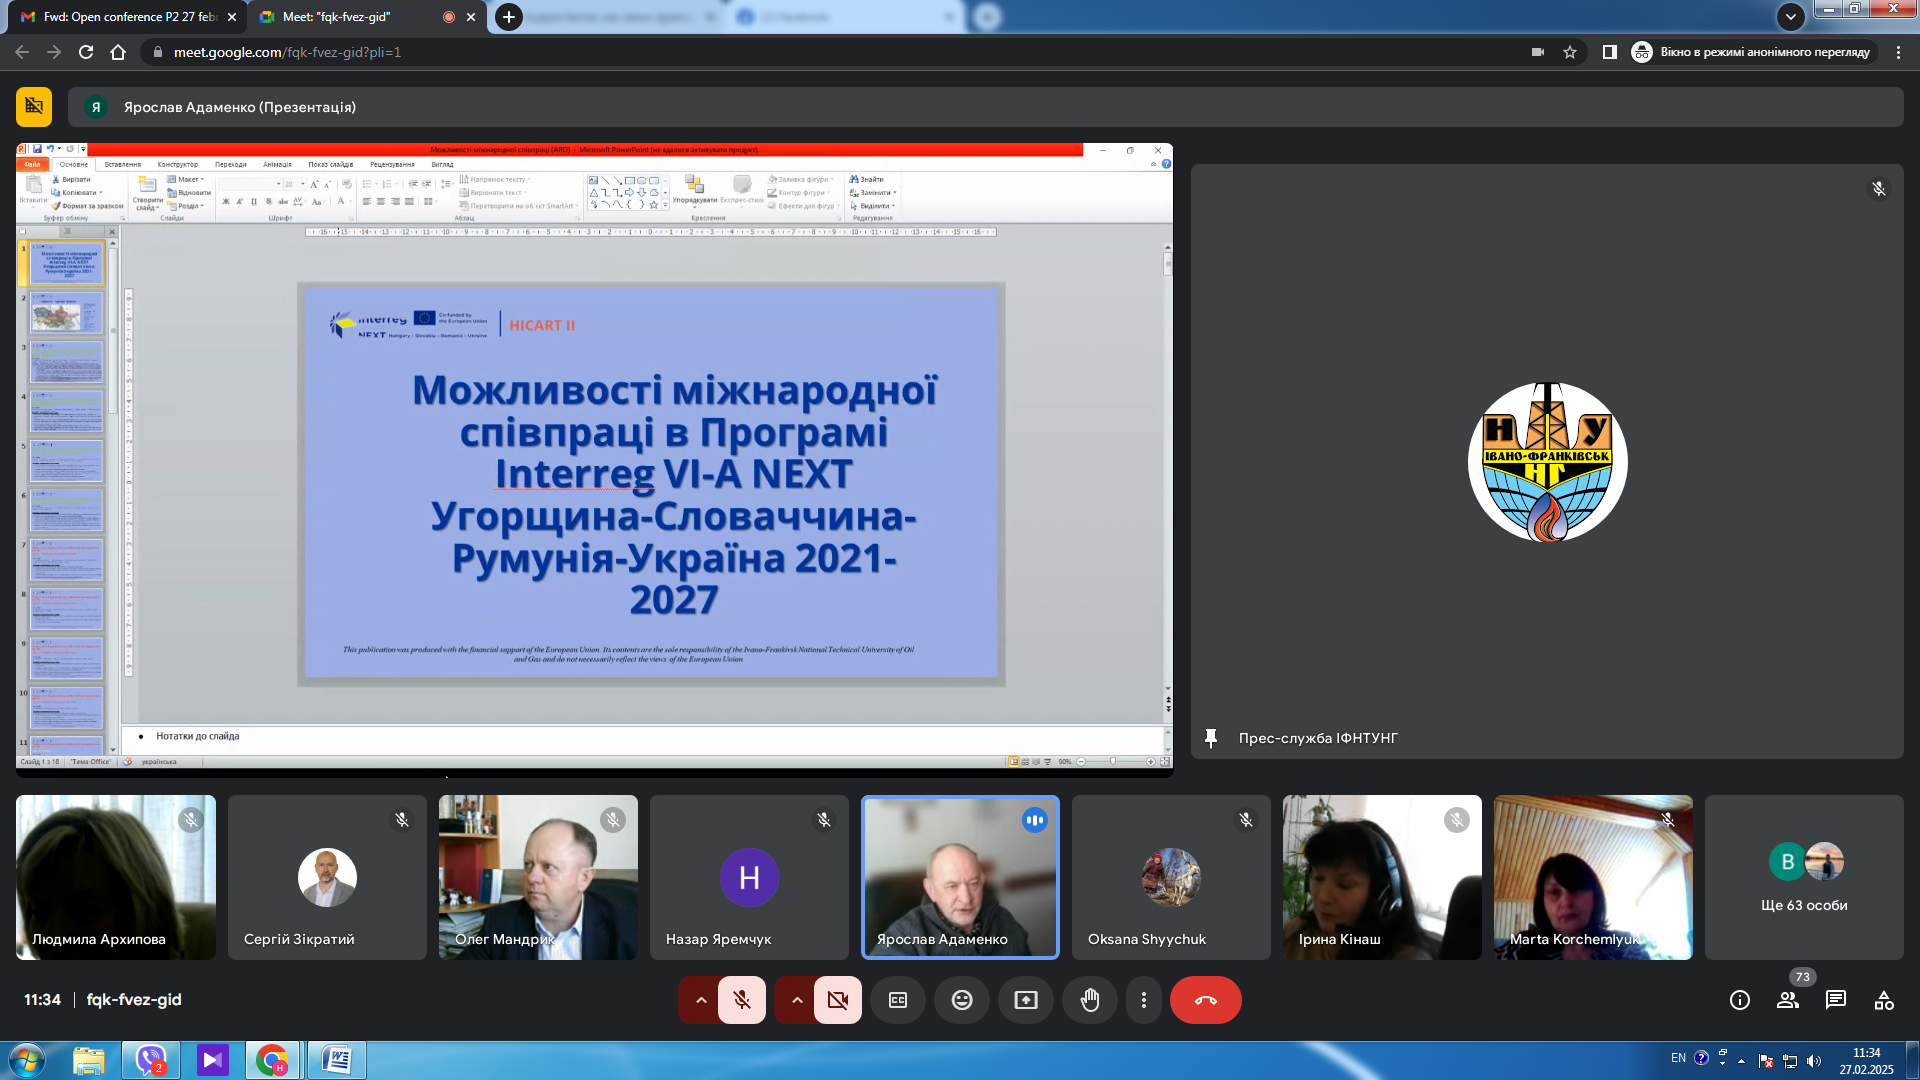The height and width of the screenshot is (1080, 1920).
Task: Toggle closed captions
Action: [898, 1000]
